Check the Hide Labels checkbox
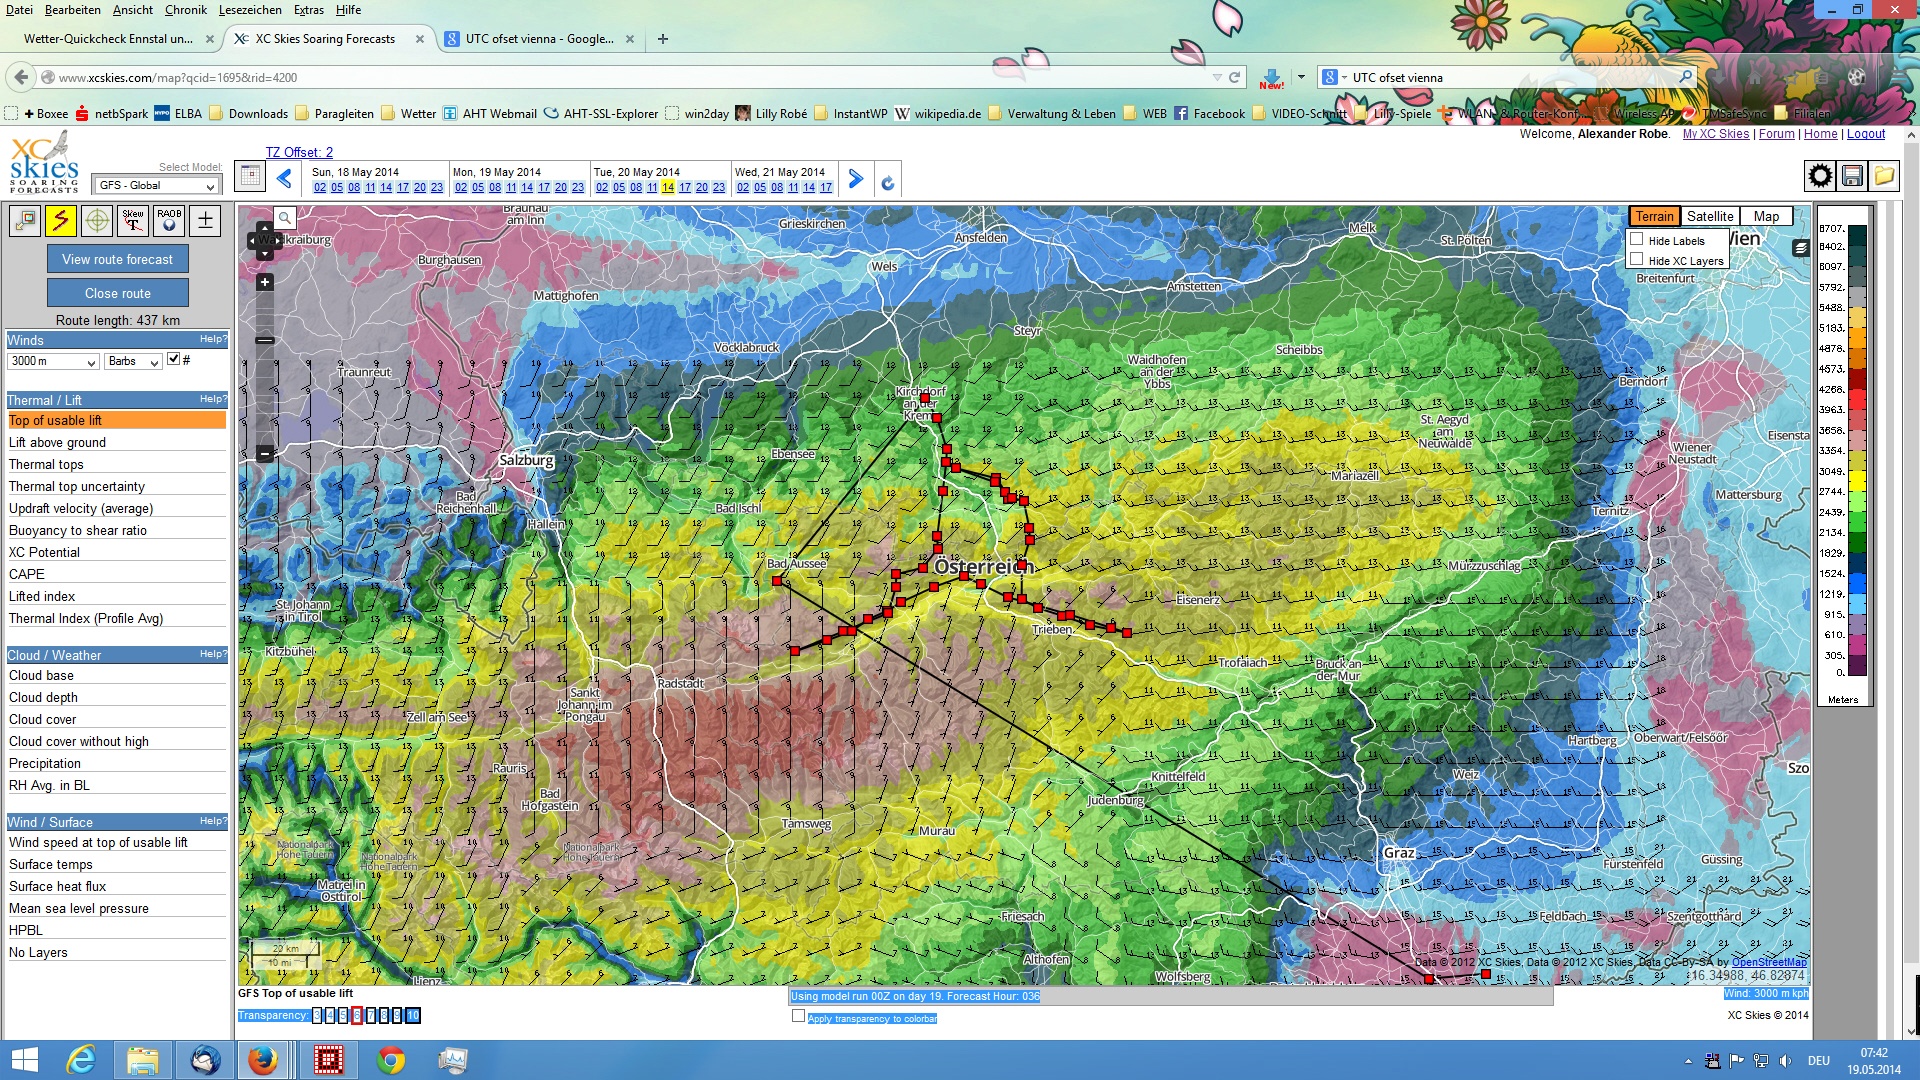Screen dimensions: 1920x1080 (1637, 240)
